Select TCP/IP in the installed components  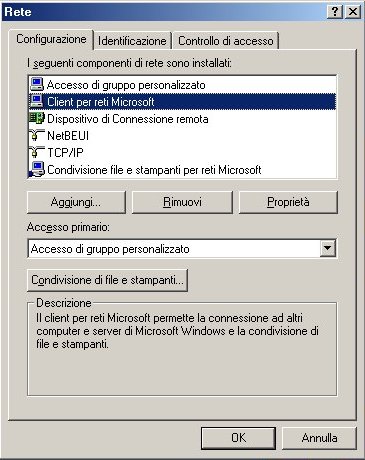click(x=182, y=152)
